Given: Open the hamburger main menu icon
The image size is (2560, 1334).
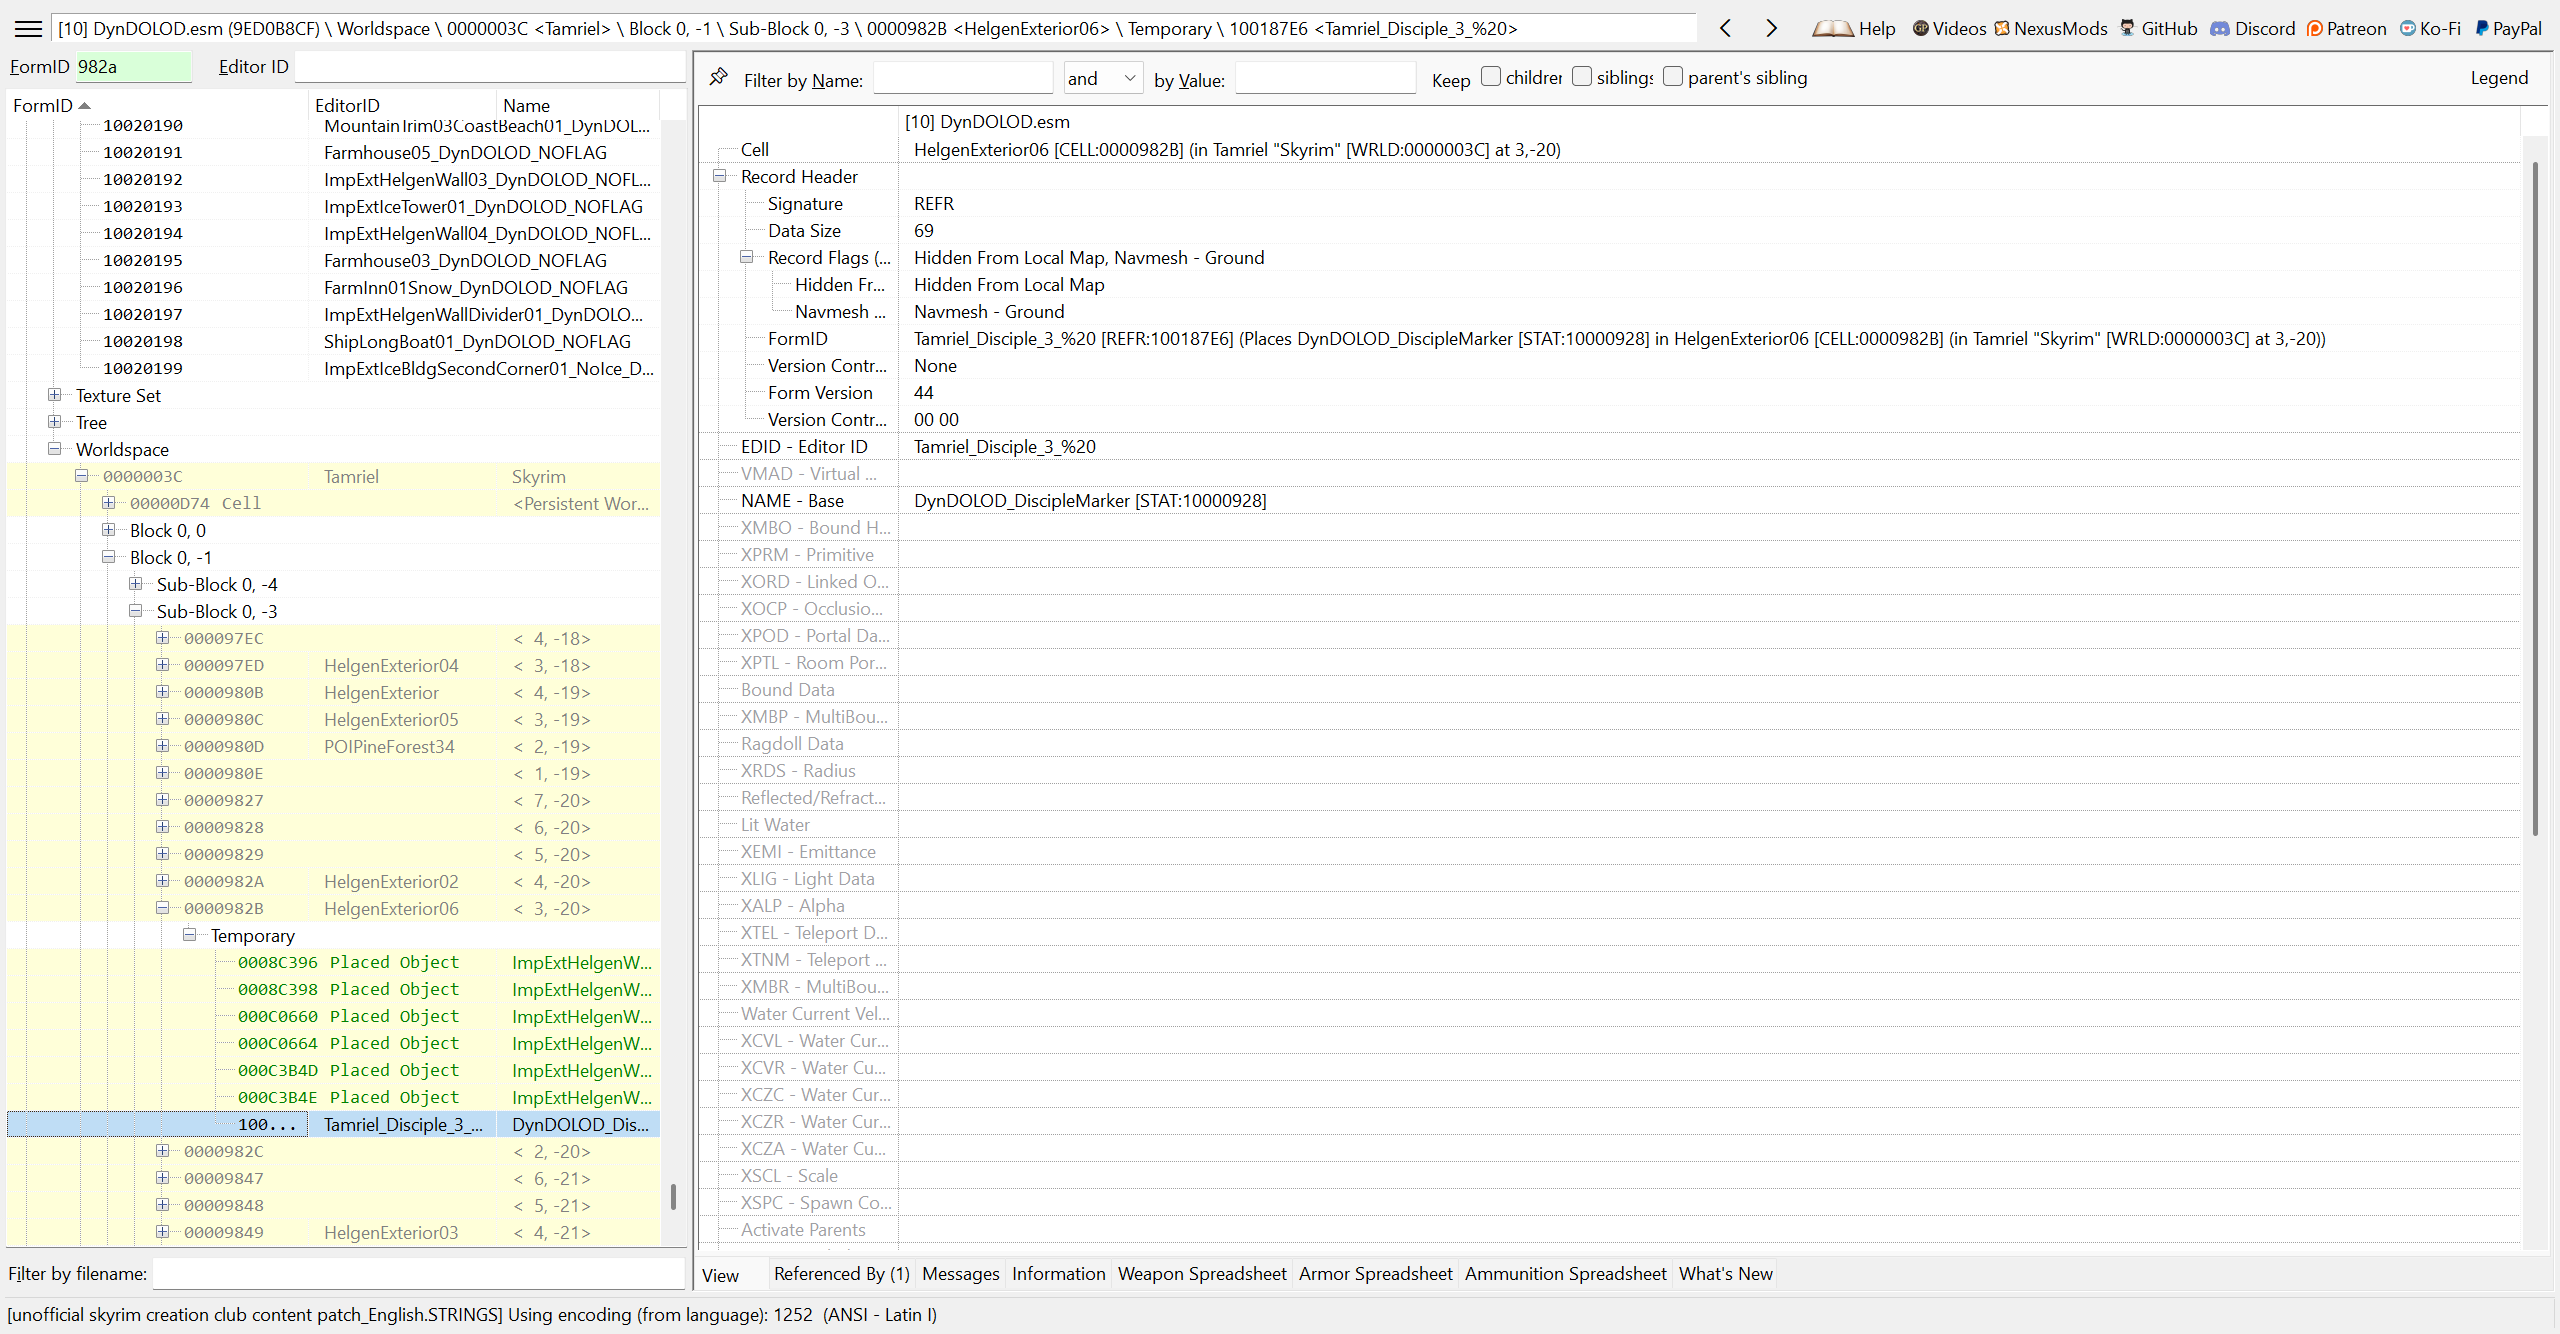Looking at the screenshot, I should click(28, 29).
